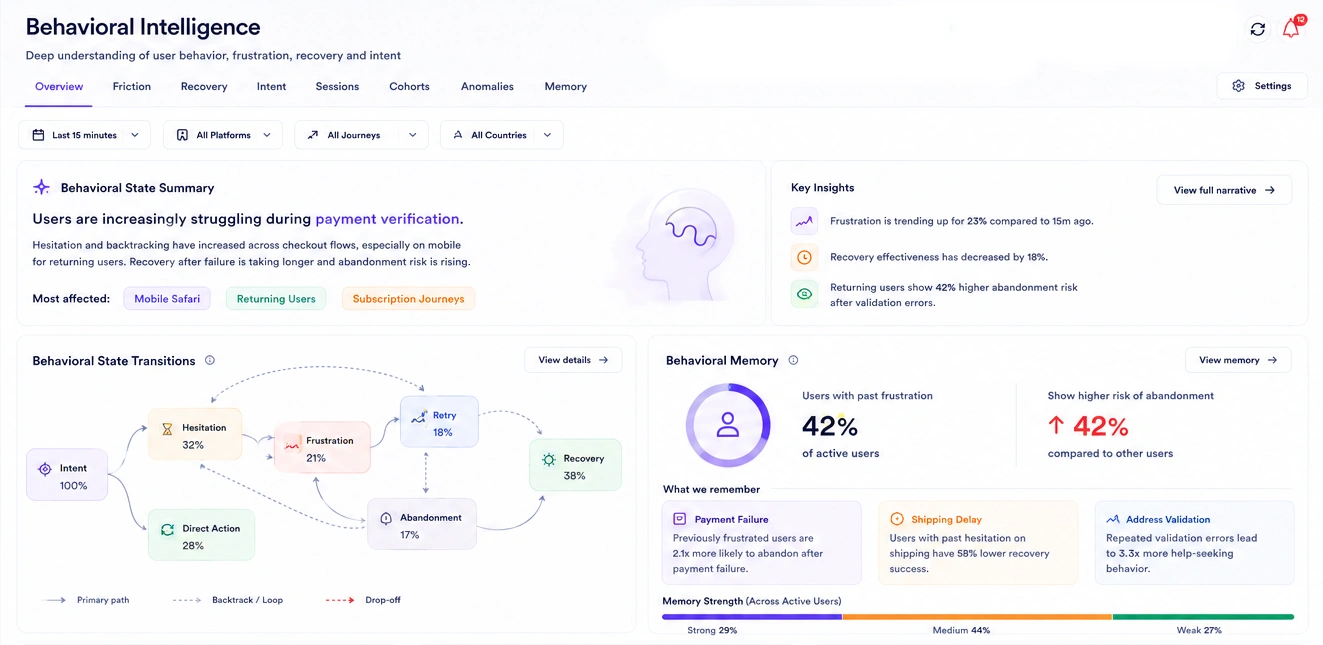Viewport: 1323px width, 645px height.
Task: Click the Subscription Journeys tag
Action: (408, 298)
